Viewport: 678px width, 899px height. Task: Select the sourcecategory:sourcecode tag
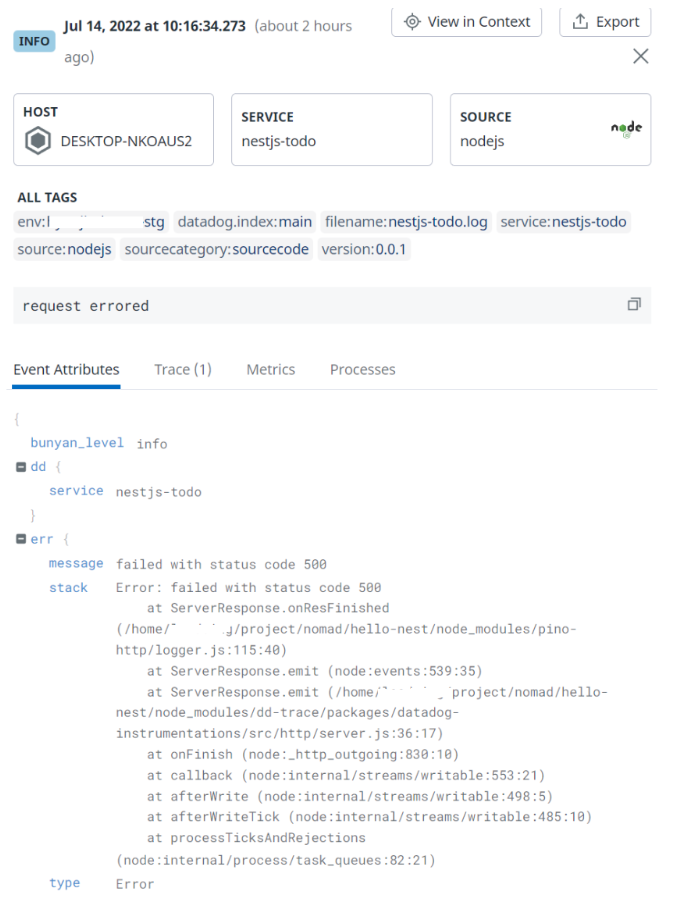coord(217,249)
